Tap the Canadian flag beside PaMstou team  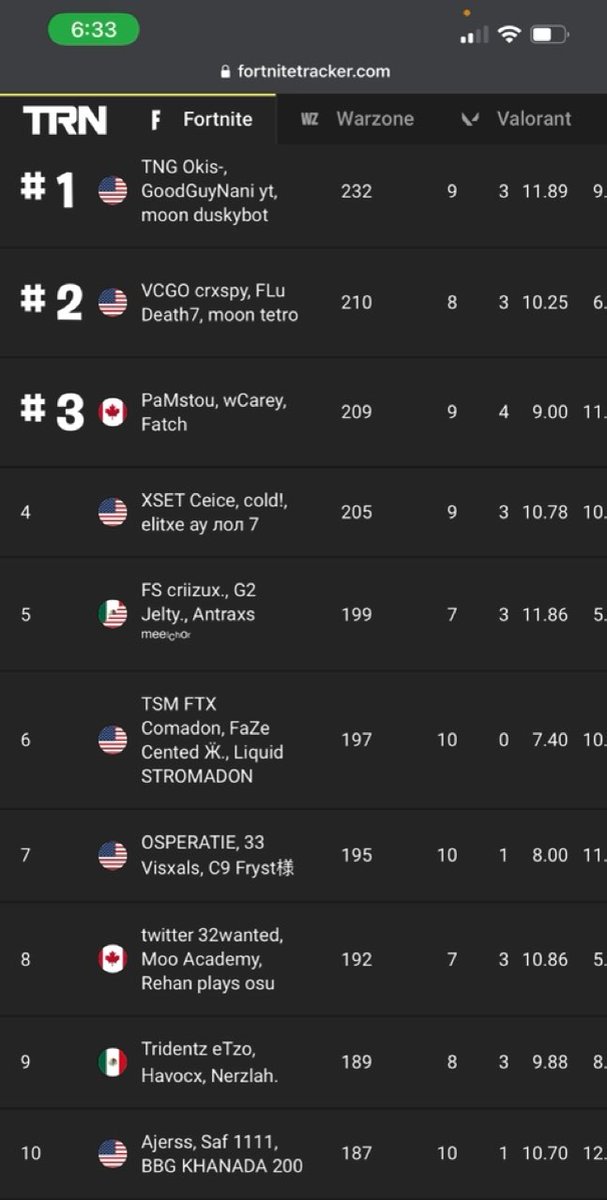click(113, 412)
